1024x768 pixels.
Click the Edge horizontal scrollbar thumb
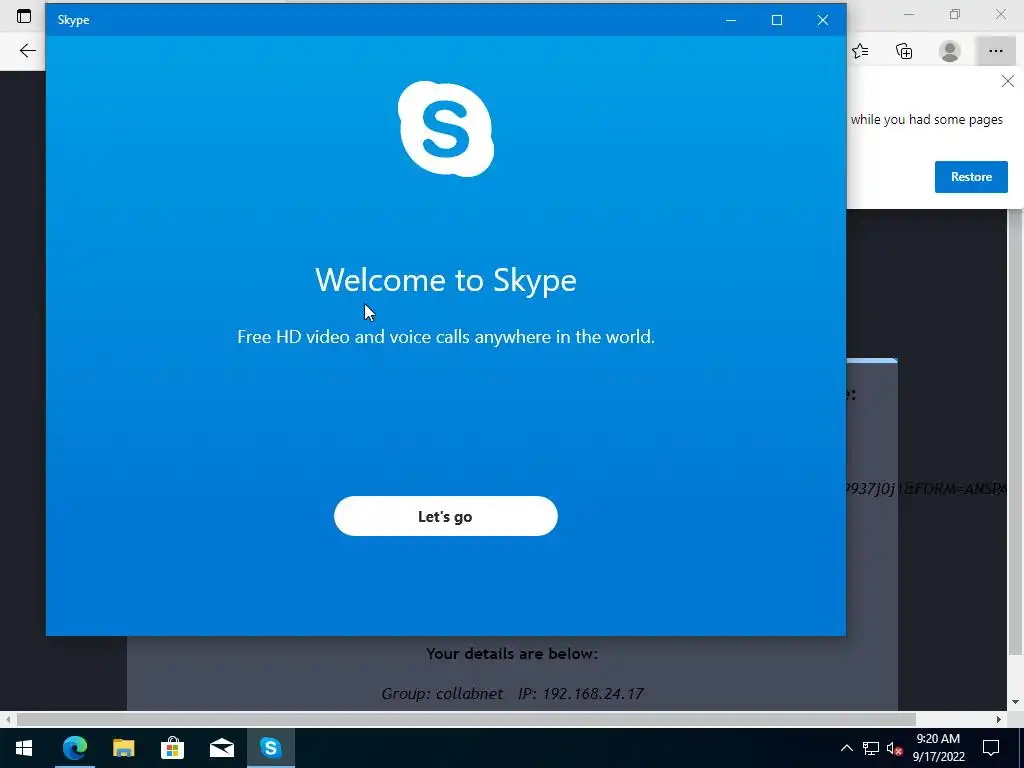(466, 719)
